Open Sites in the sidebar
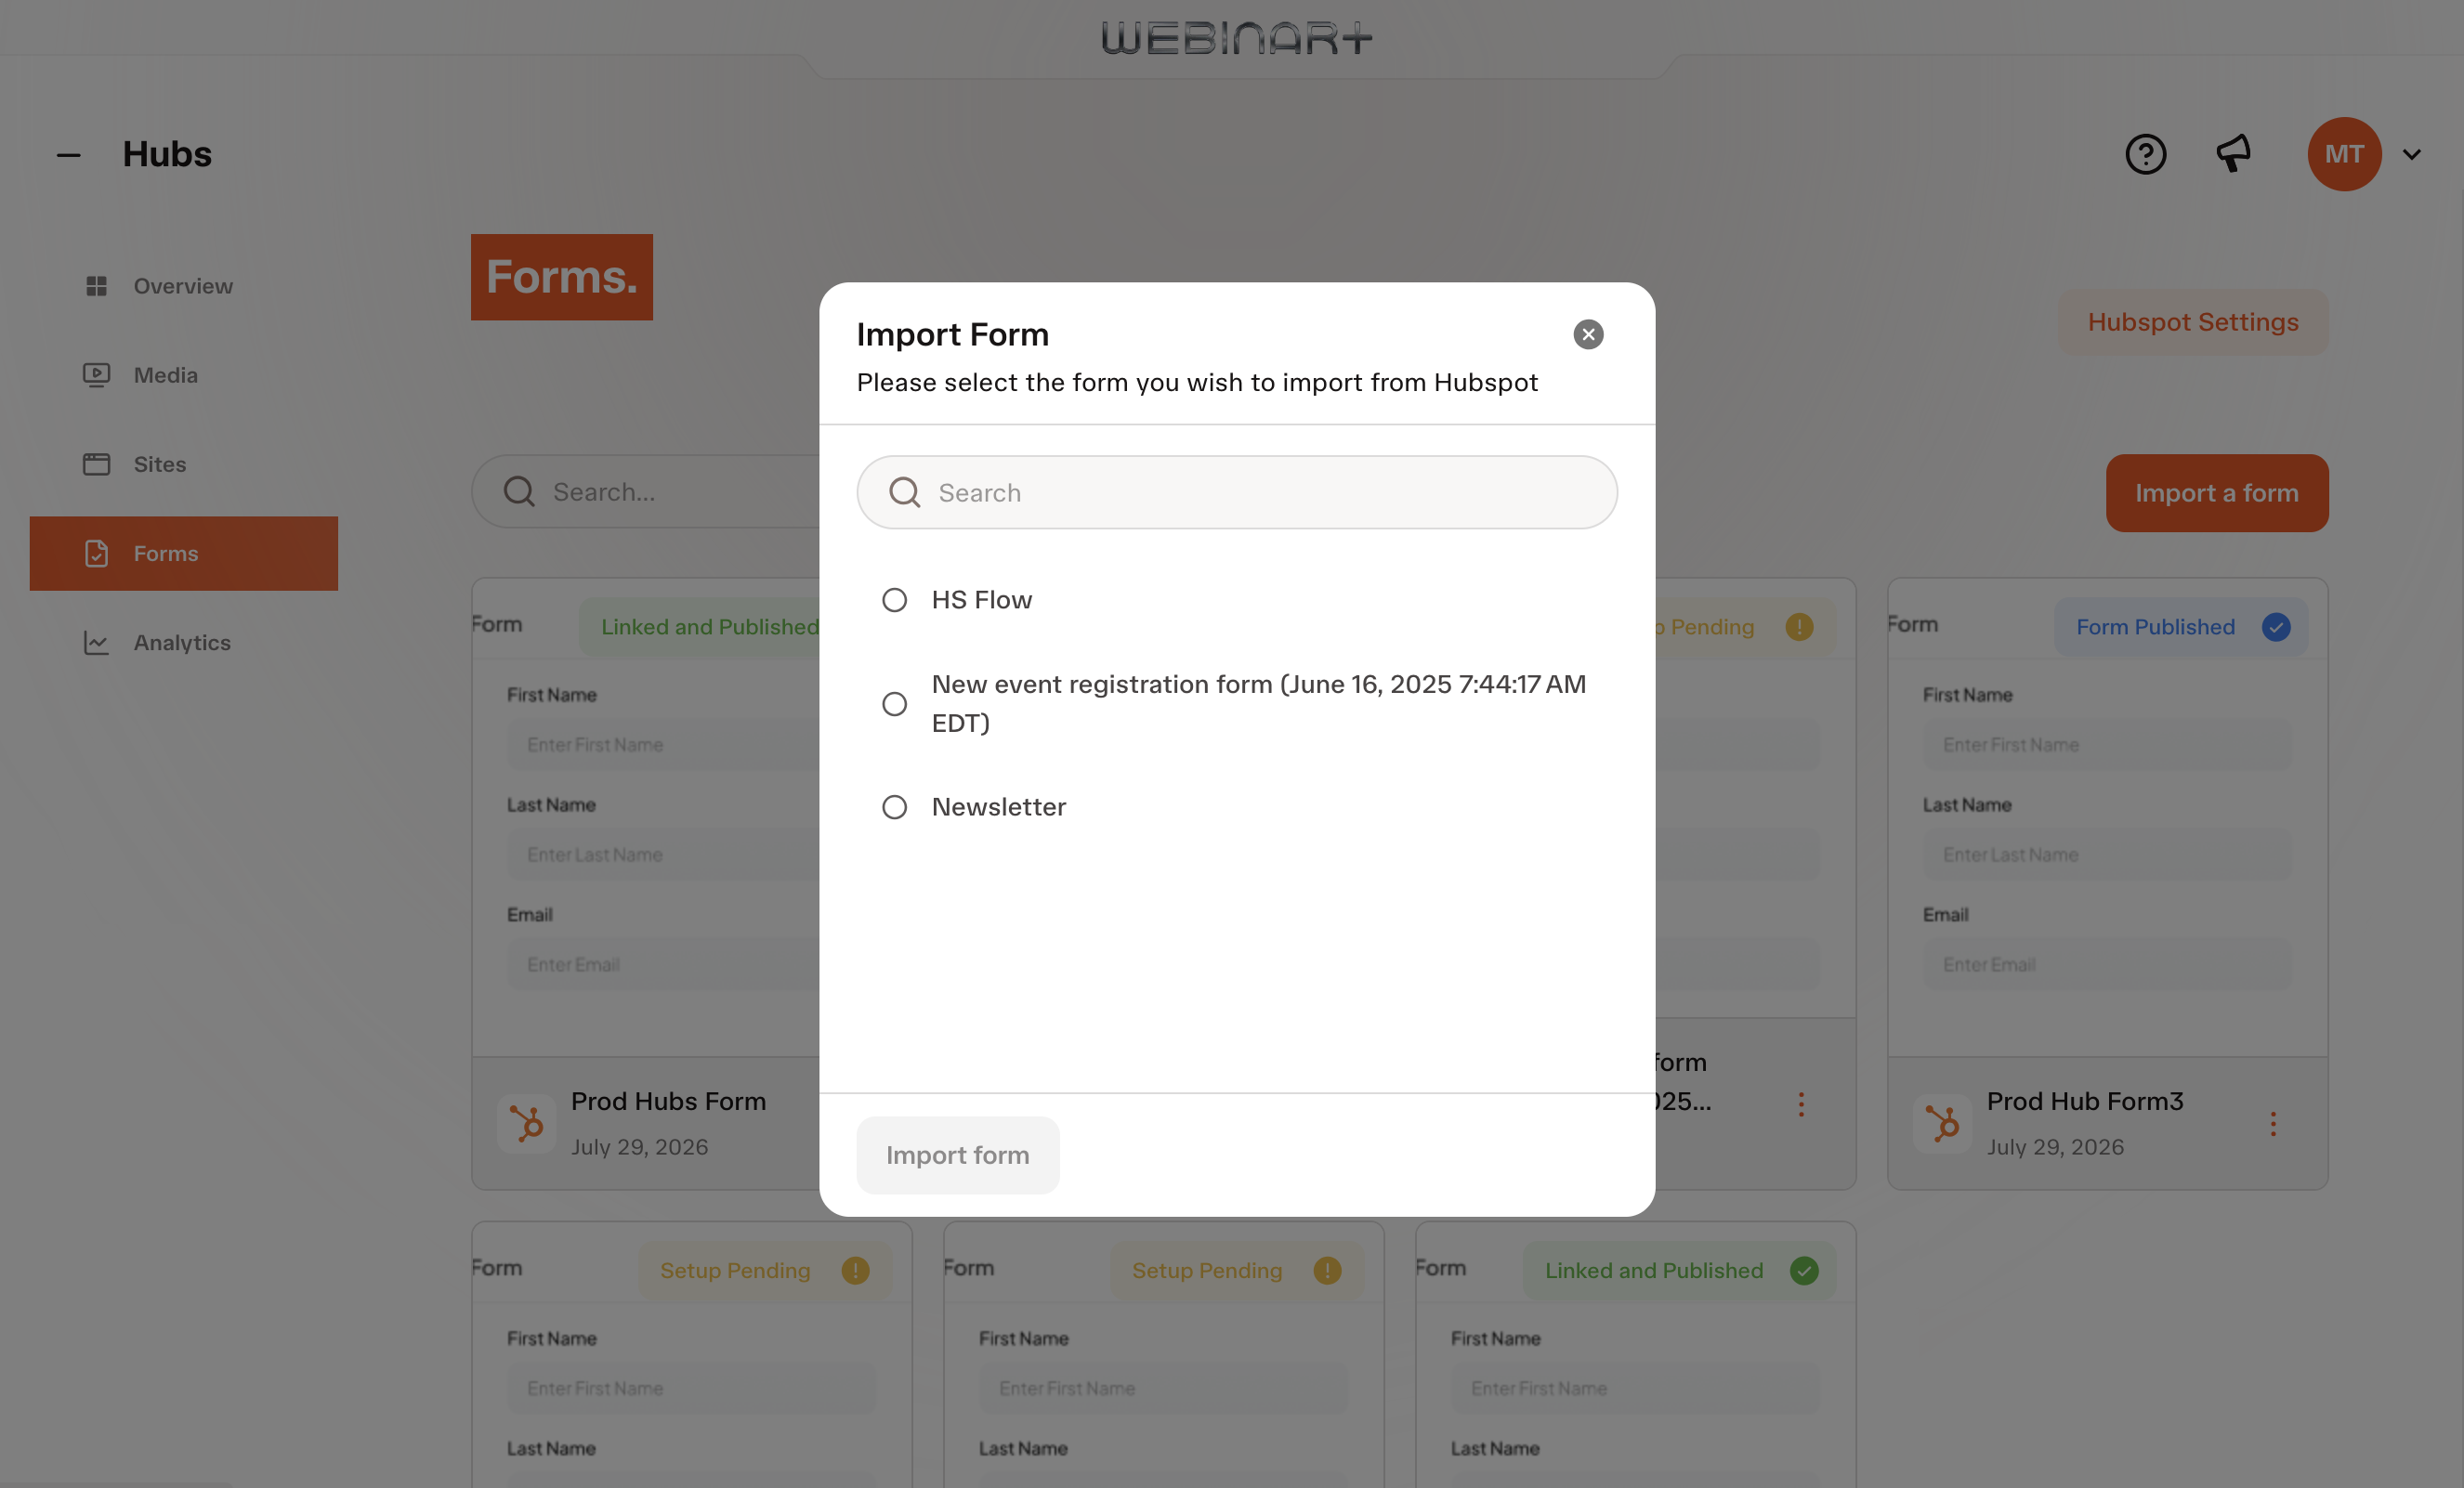The image size is (2464, 1488). click(184, 464)
